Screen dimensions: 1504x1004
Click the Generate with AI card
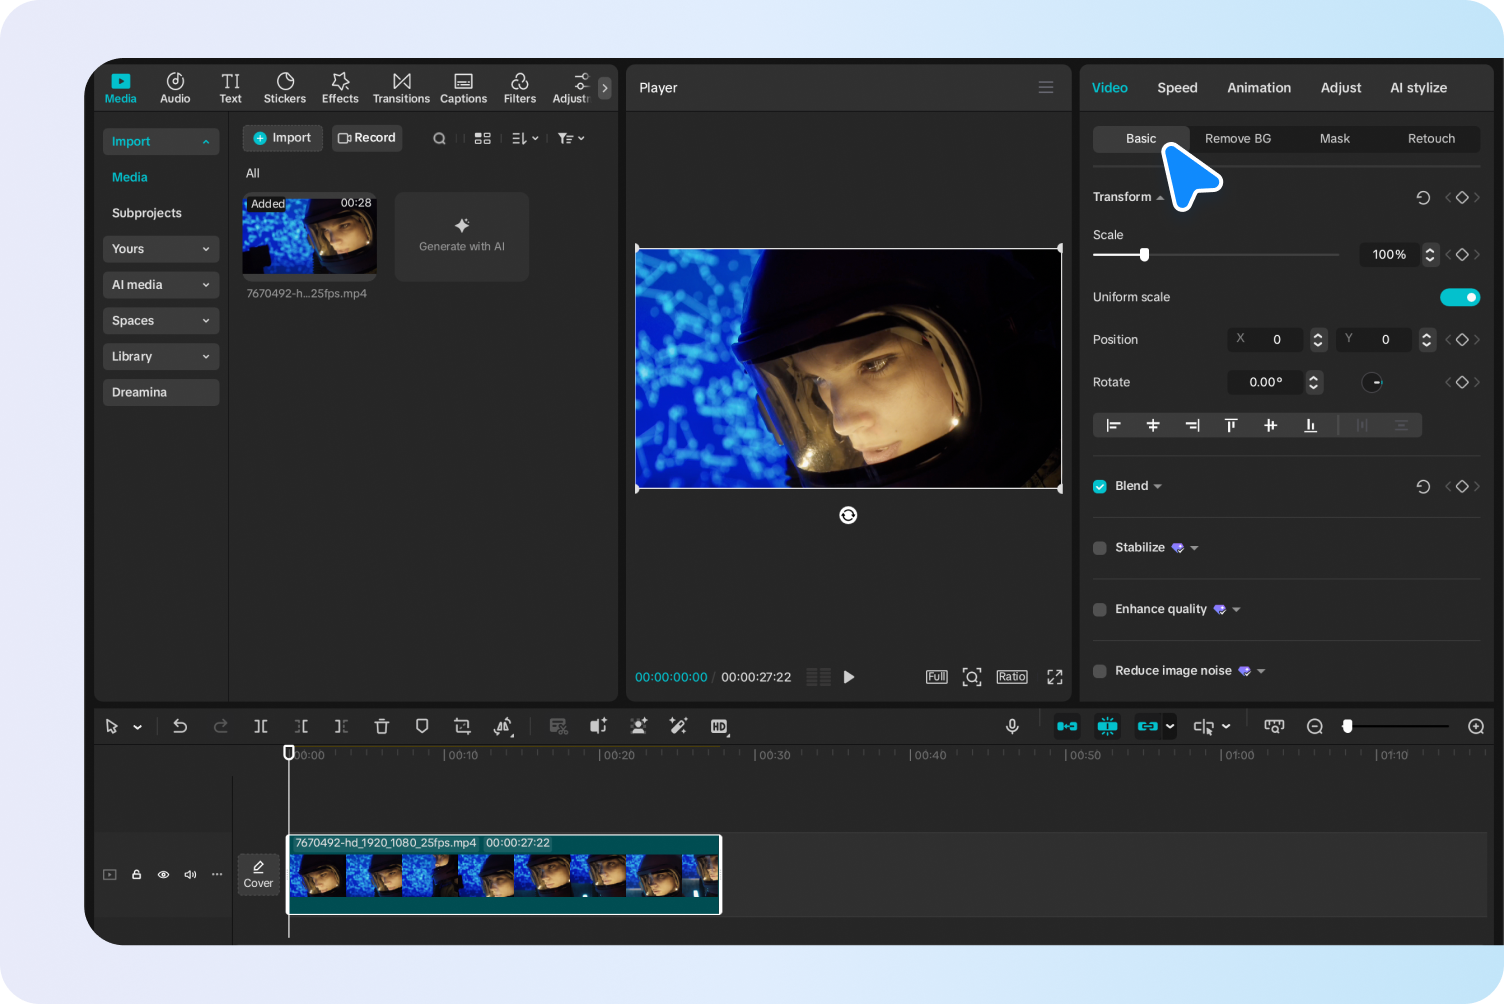[x=461, y=236]
